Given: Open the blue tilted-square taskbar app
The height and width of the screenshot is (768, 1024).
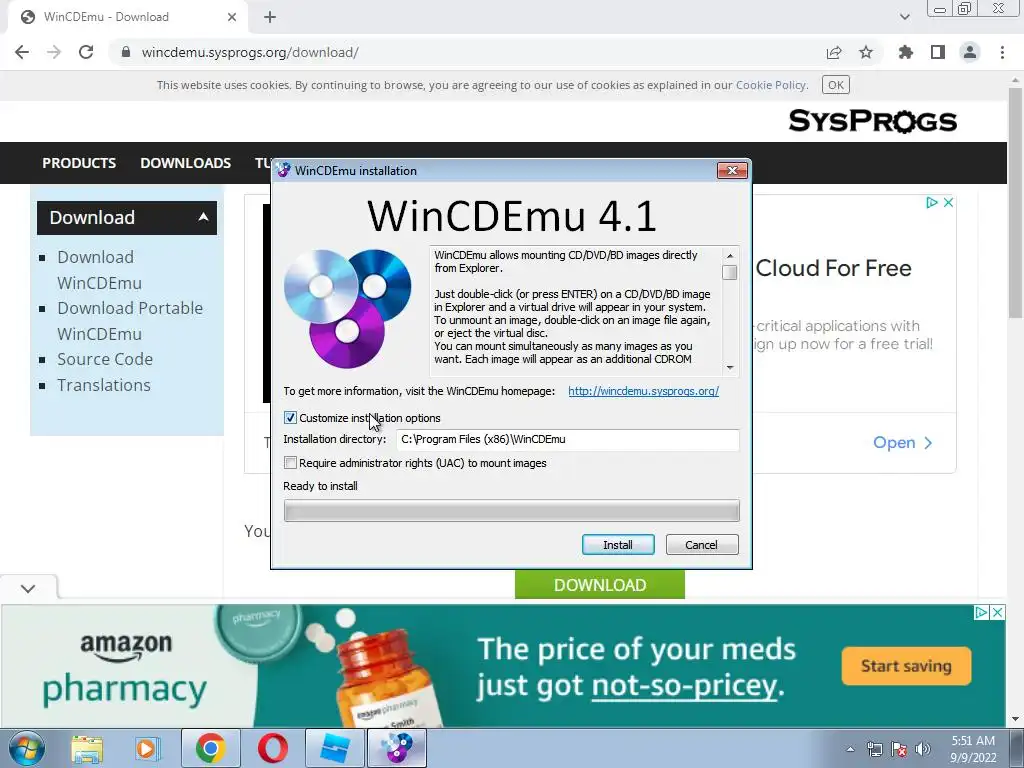Looking at the screenshot, I should [334, 748].
